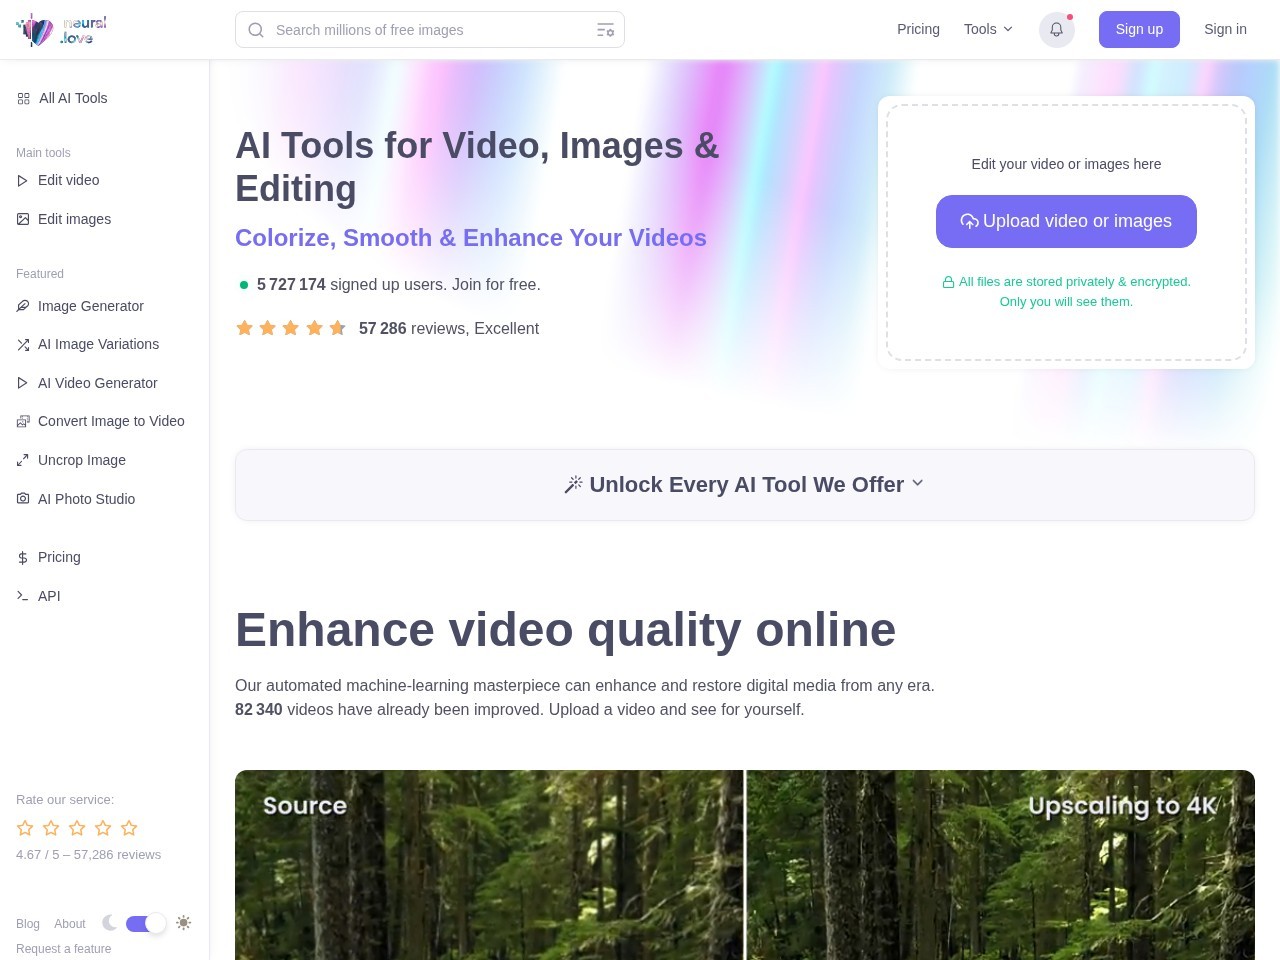Click Upload video or images button
The width and height of the screenshot is (1280, 960).
pos(1066,221)
